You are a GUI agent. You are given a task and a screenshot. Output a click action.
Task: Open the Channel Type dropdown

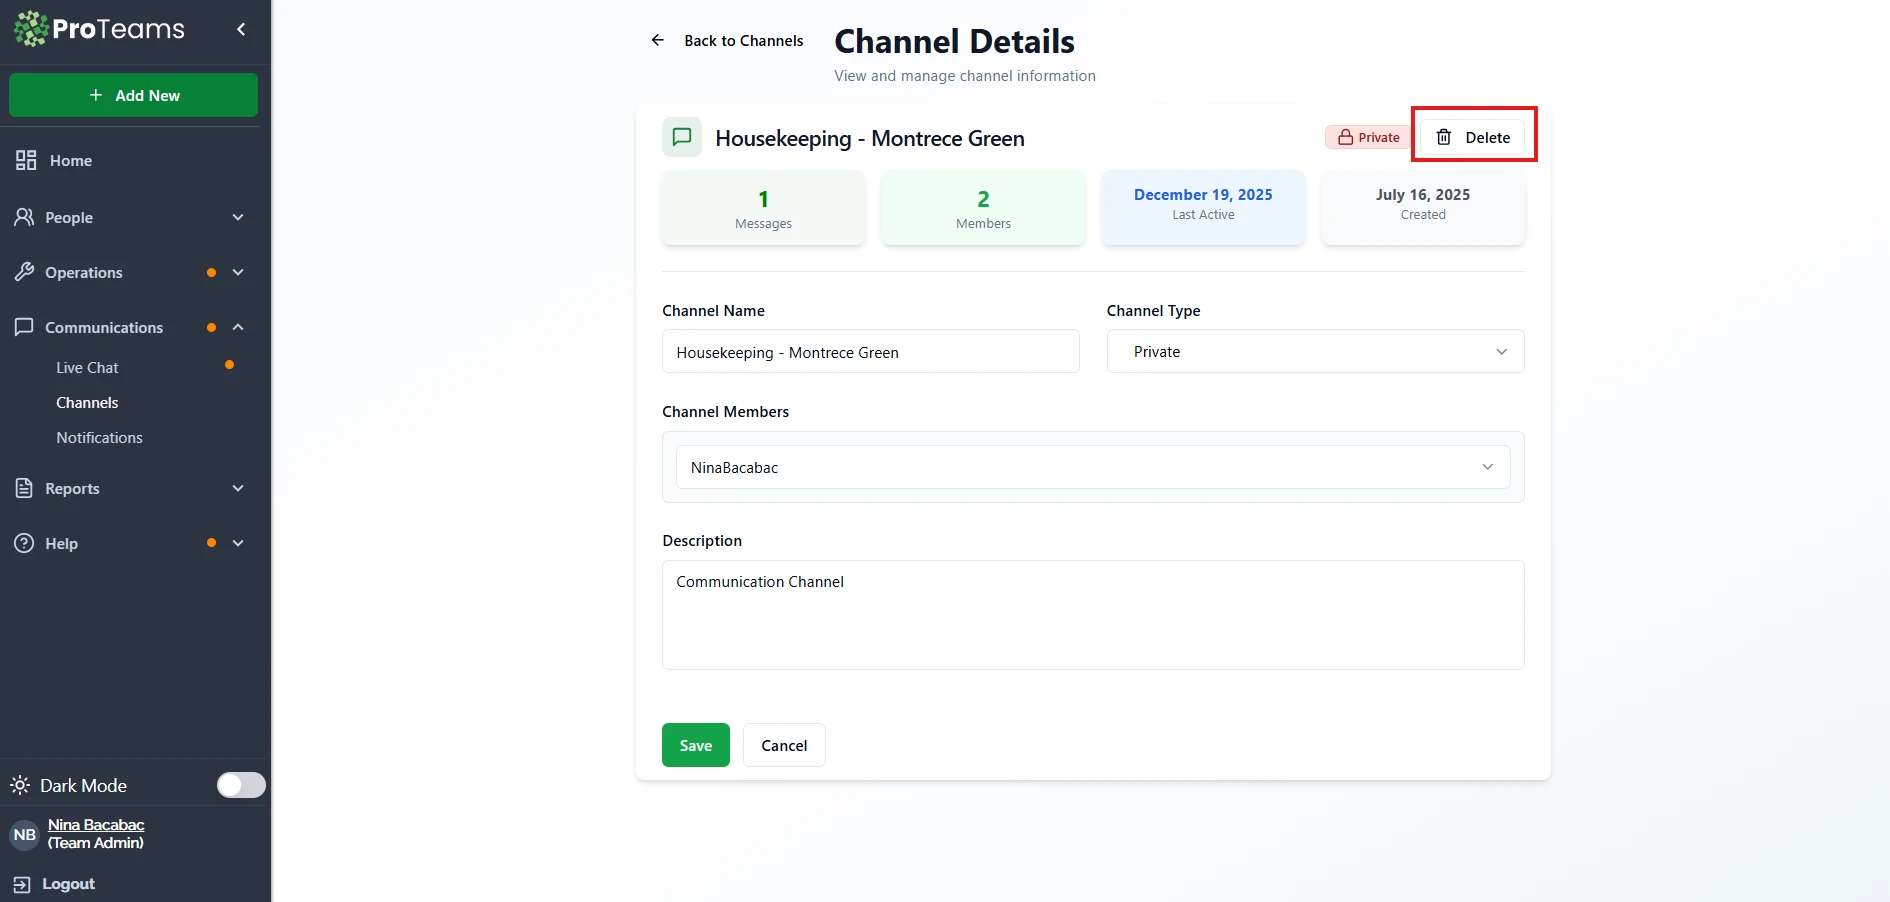coord(1314,352)
